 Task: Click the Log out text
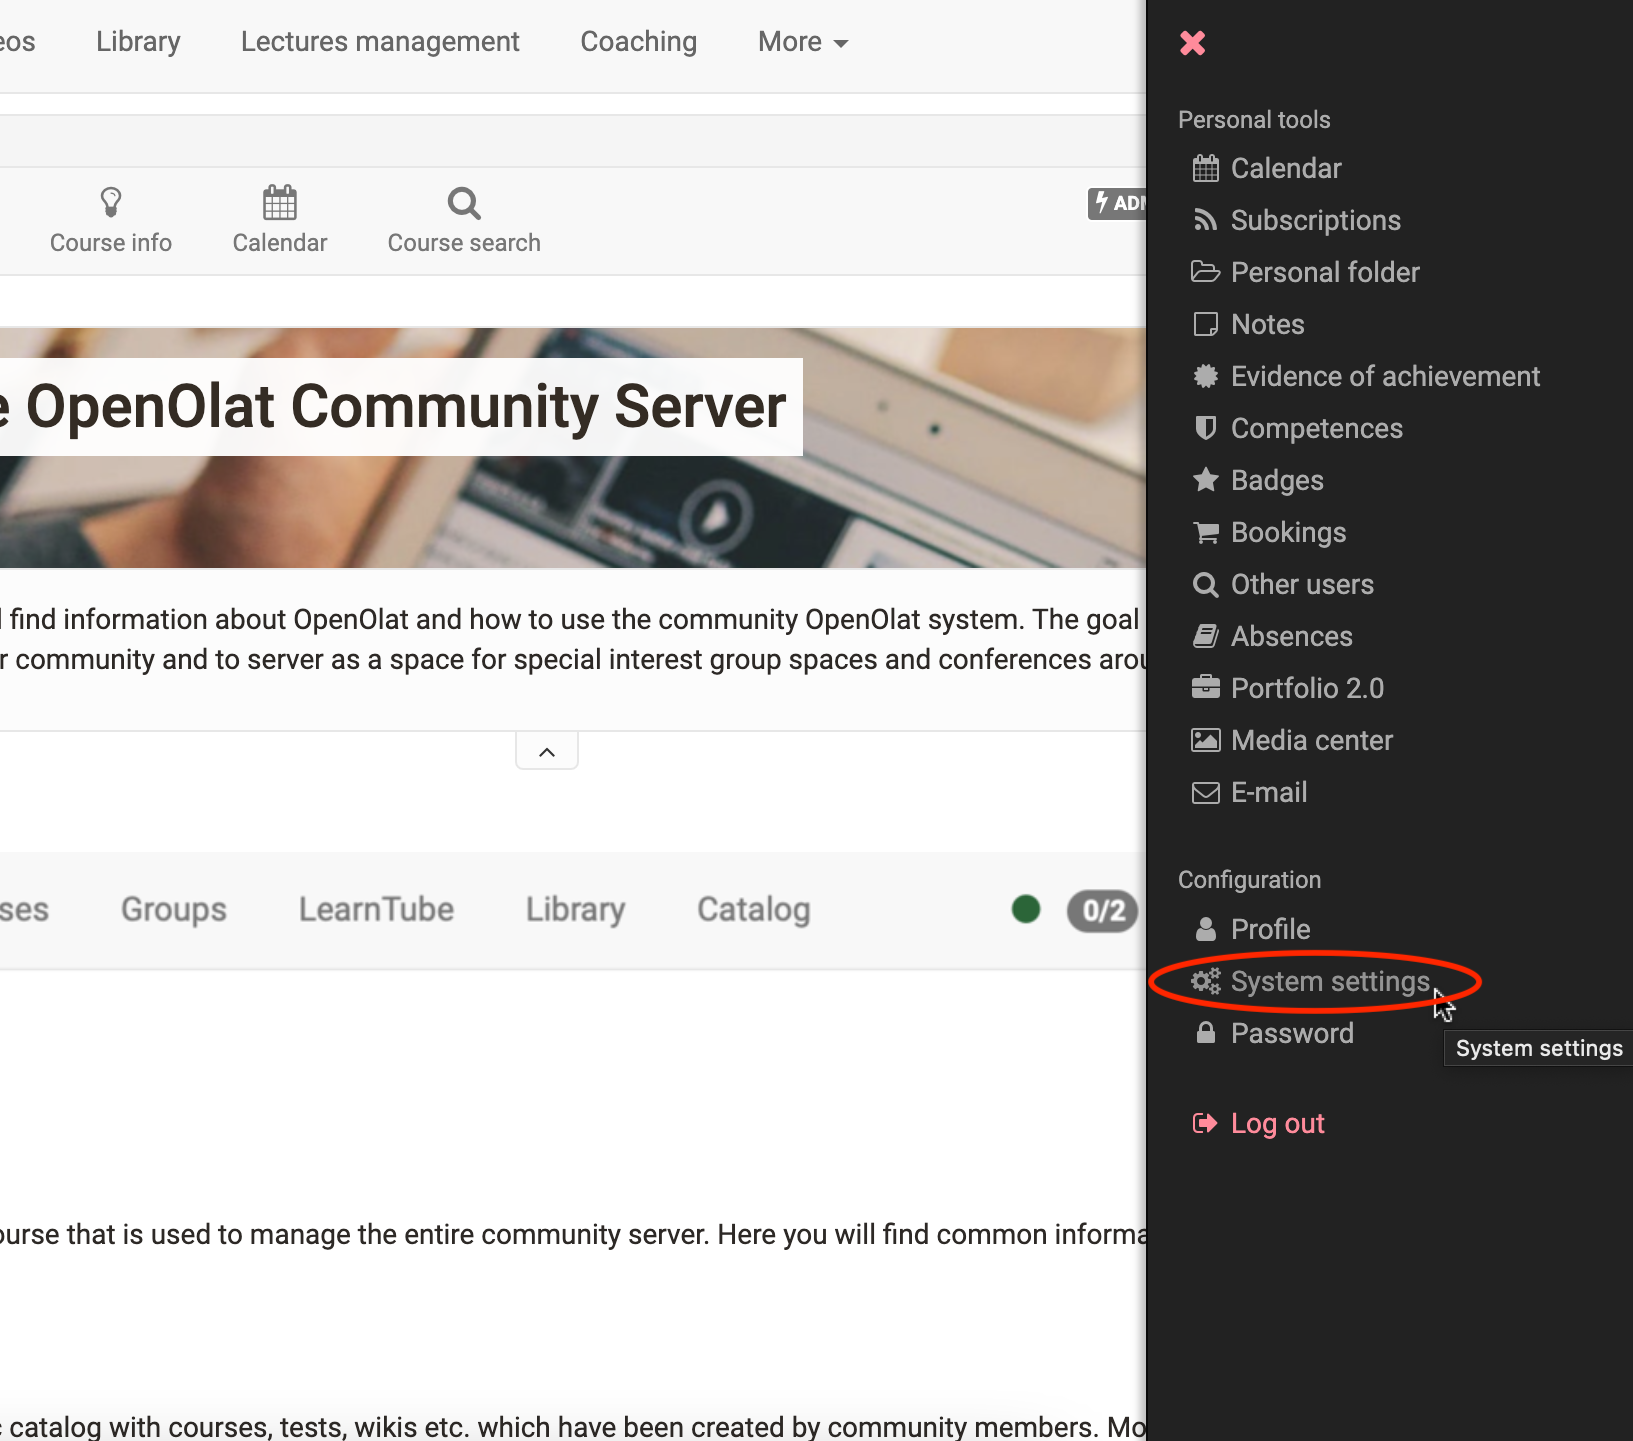[1277, 1123]
